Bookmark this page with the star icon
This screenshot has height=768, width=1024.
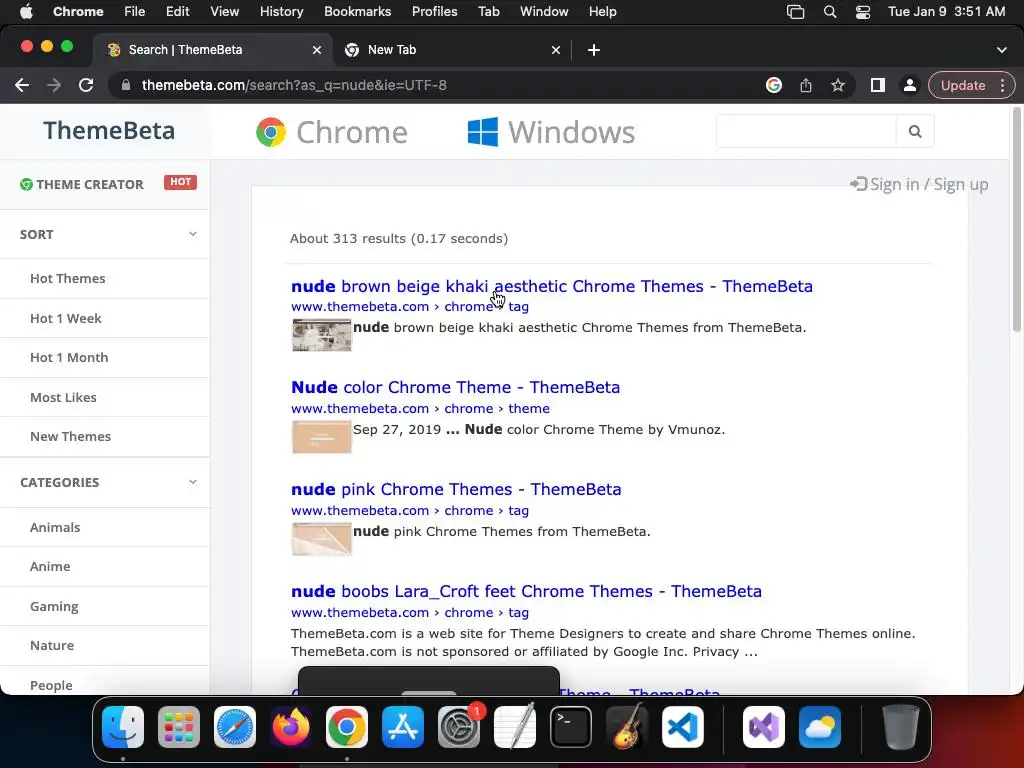[x=838, y=86]
